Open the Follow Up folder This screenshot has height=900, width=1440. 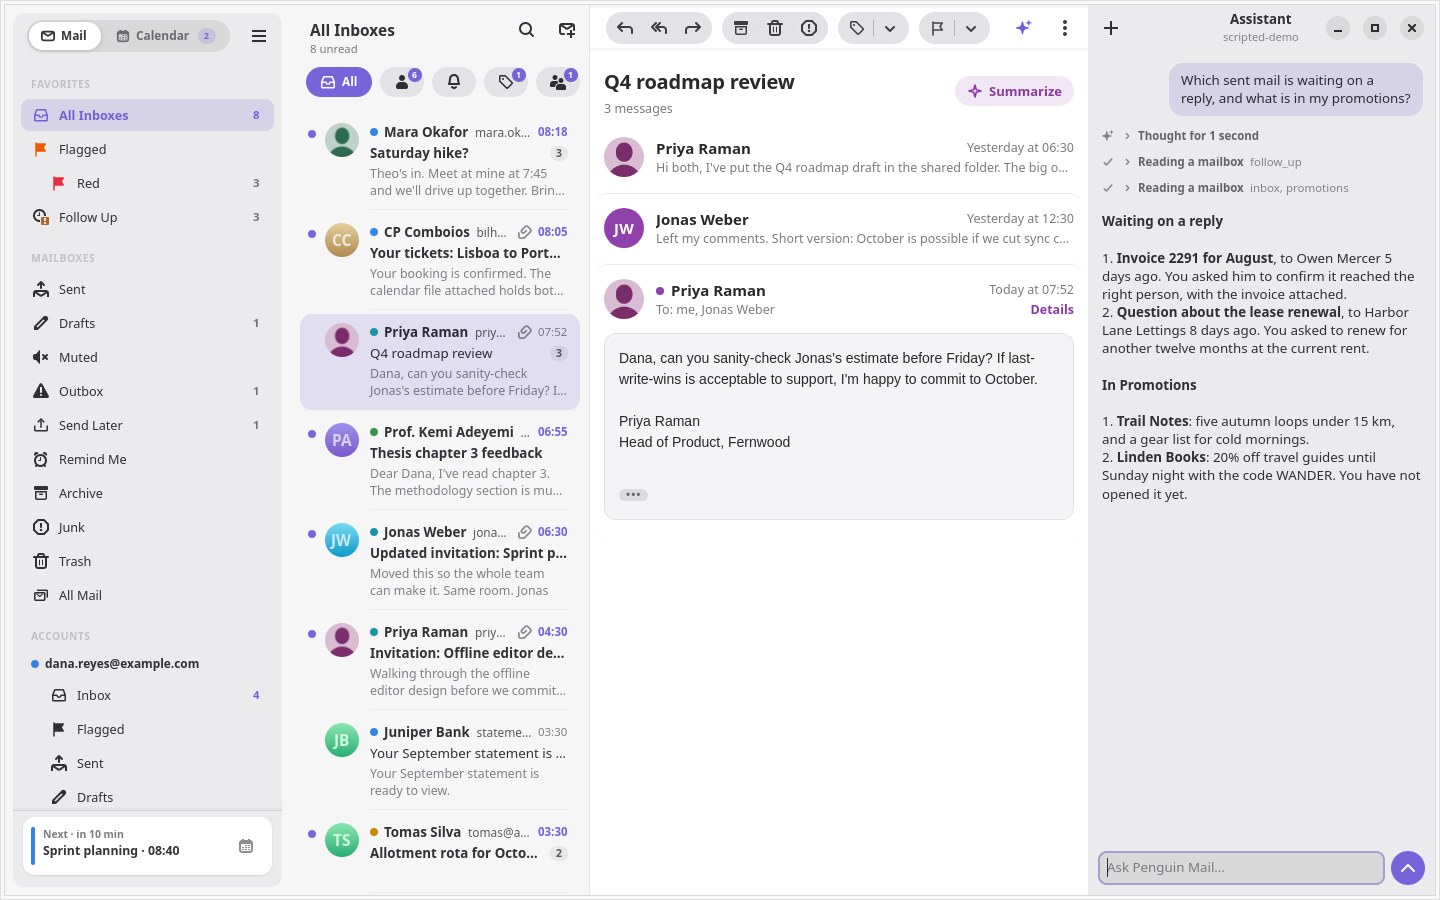pos(147,217)
